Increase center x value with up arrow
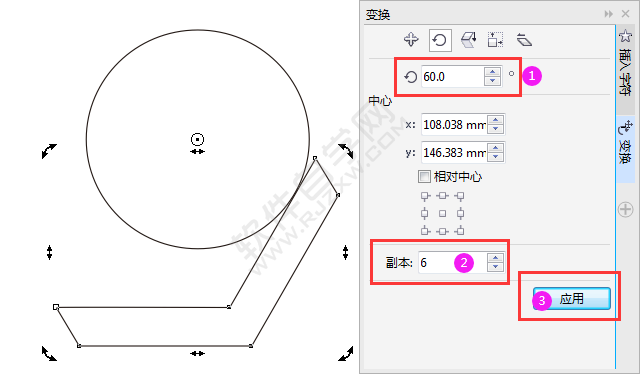This screenshot has height=374, width=640. (x=496, y=120)
